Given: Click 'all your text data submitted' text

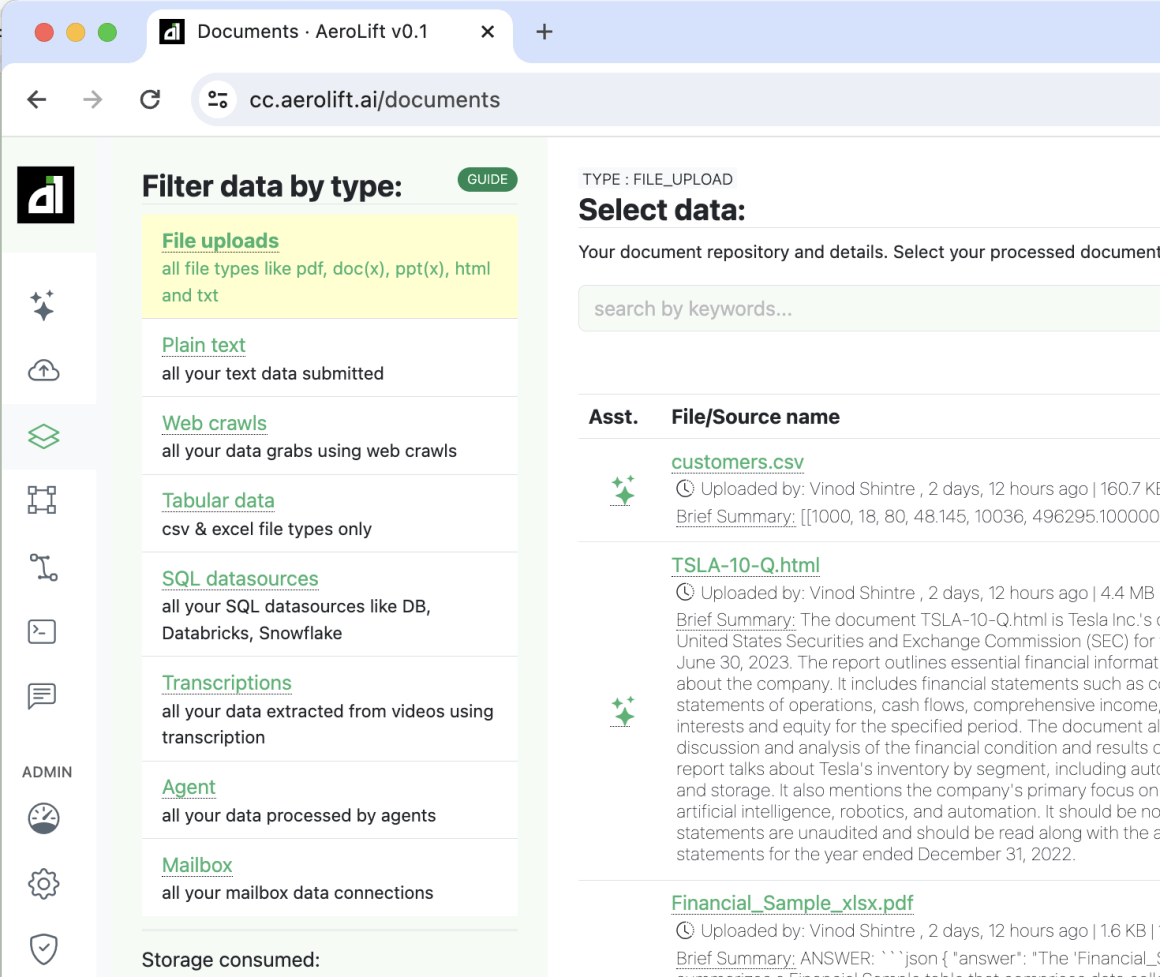Looking at the screenshot, I should pos(273,373).
